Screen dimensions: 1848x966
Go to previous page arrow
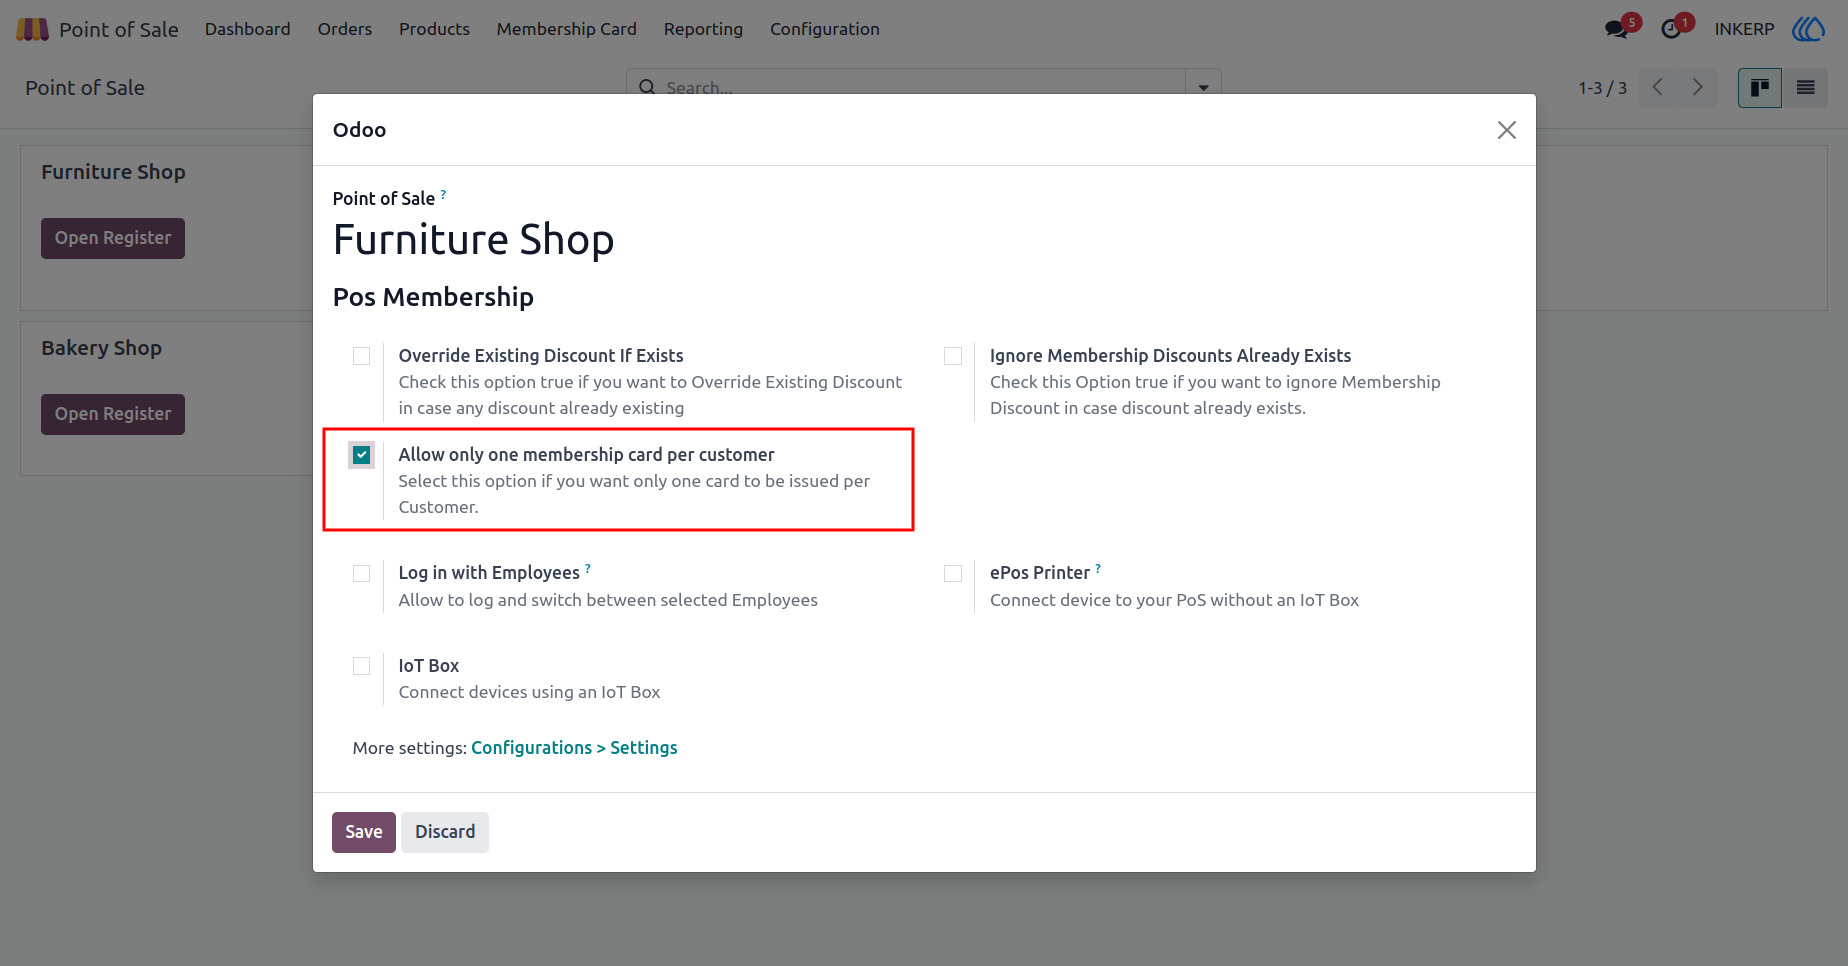coord(1658,88)
